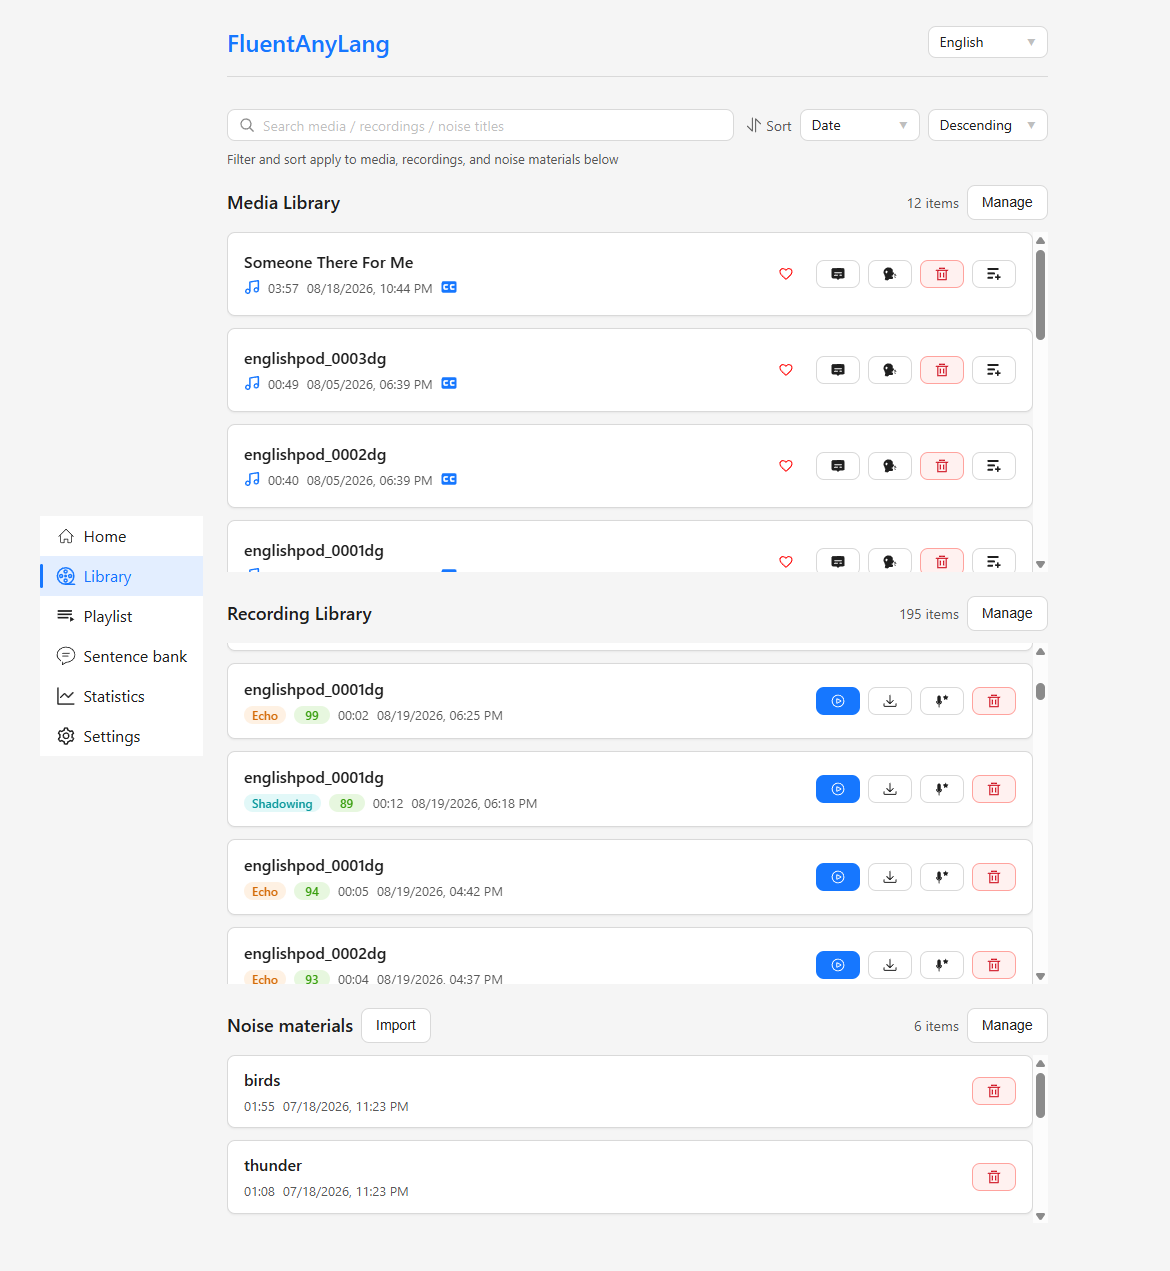
Task: Open the English language dropdown
Action: pos(988,42)
